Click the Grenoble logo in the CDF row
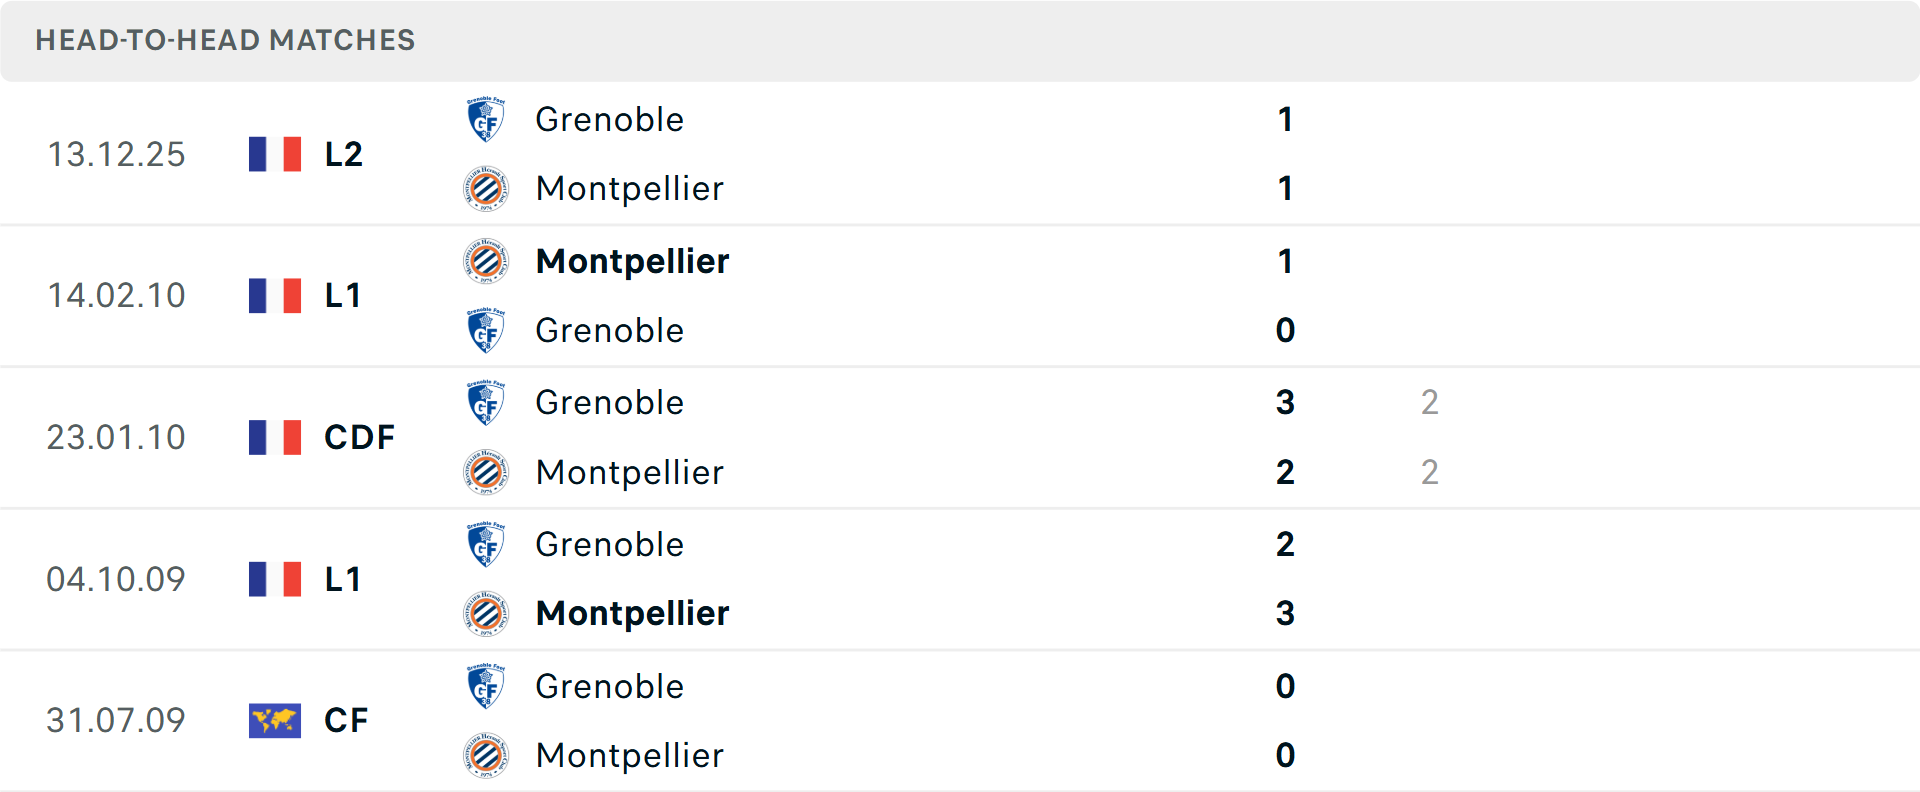1920x792 pixels. 486,401
